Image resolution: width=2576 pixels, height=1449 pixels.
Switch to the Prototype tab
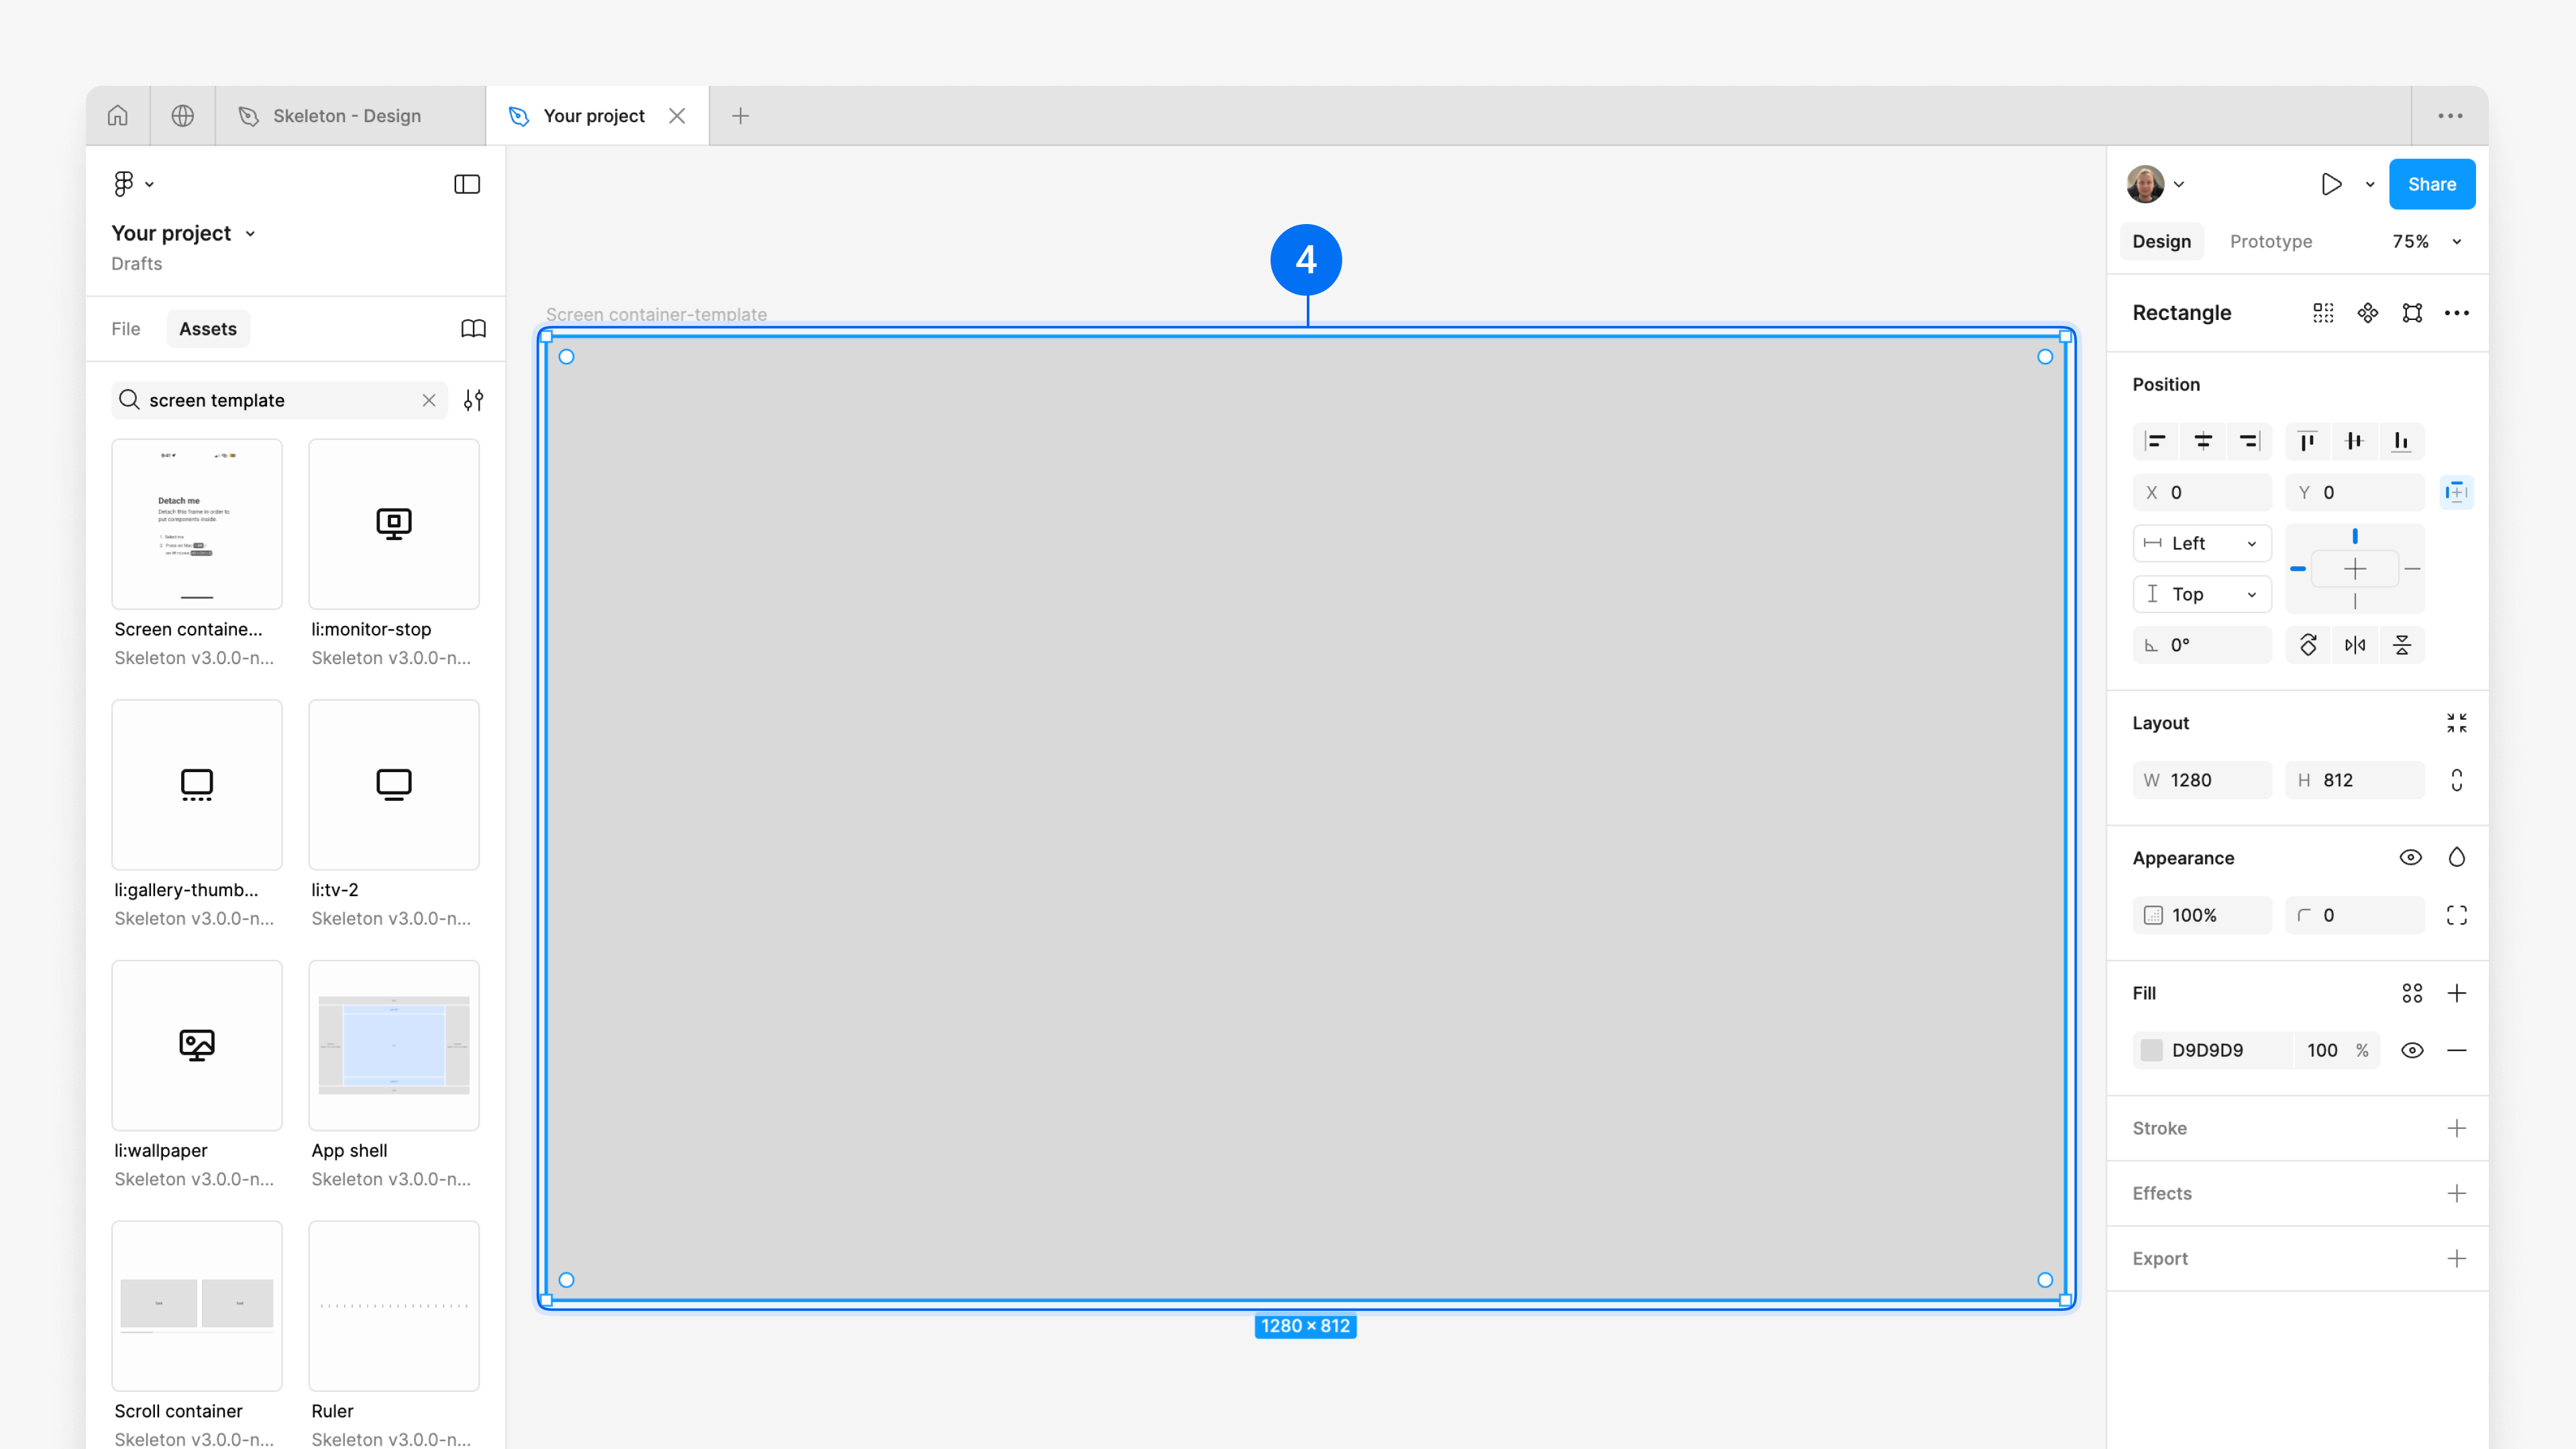point(2270,242)
